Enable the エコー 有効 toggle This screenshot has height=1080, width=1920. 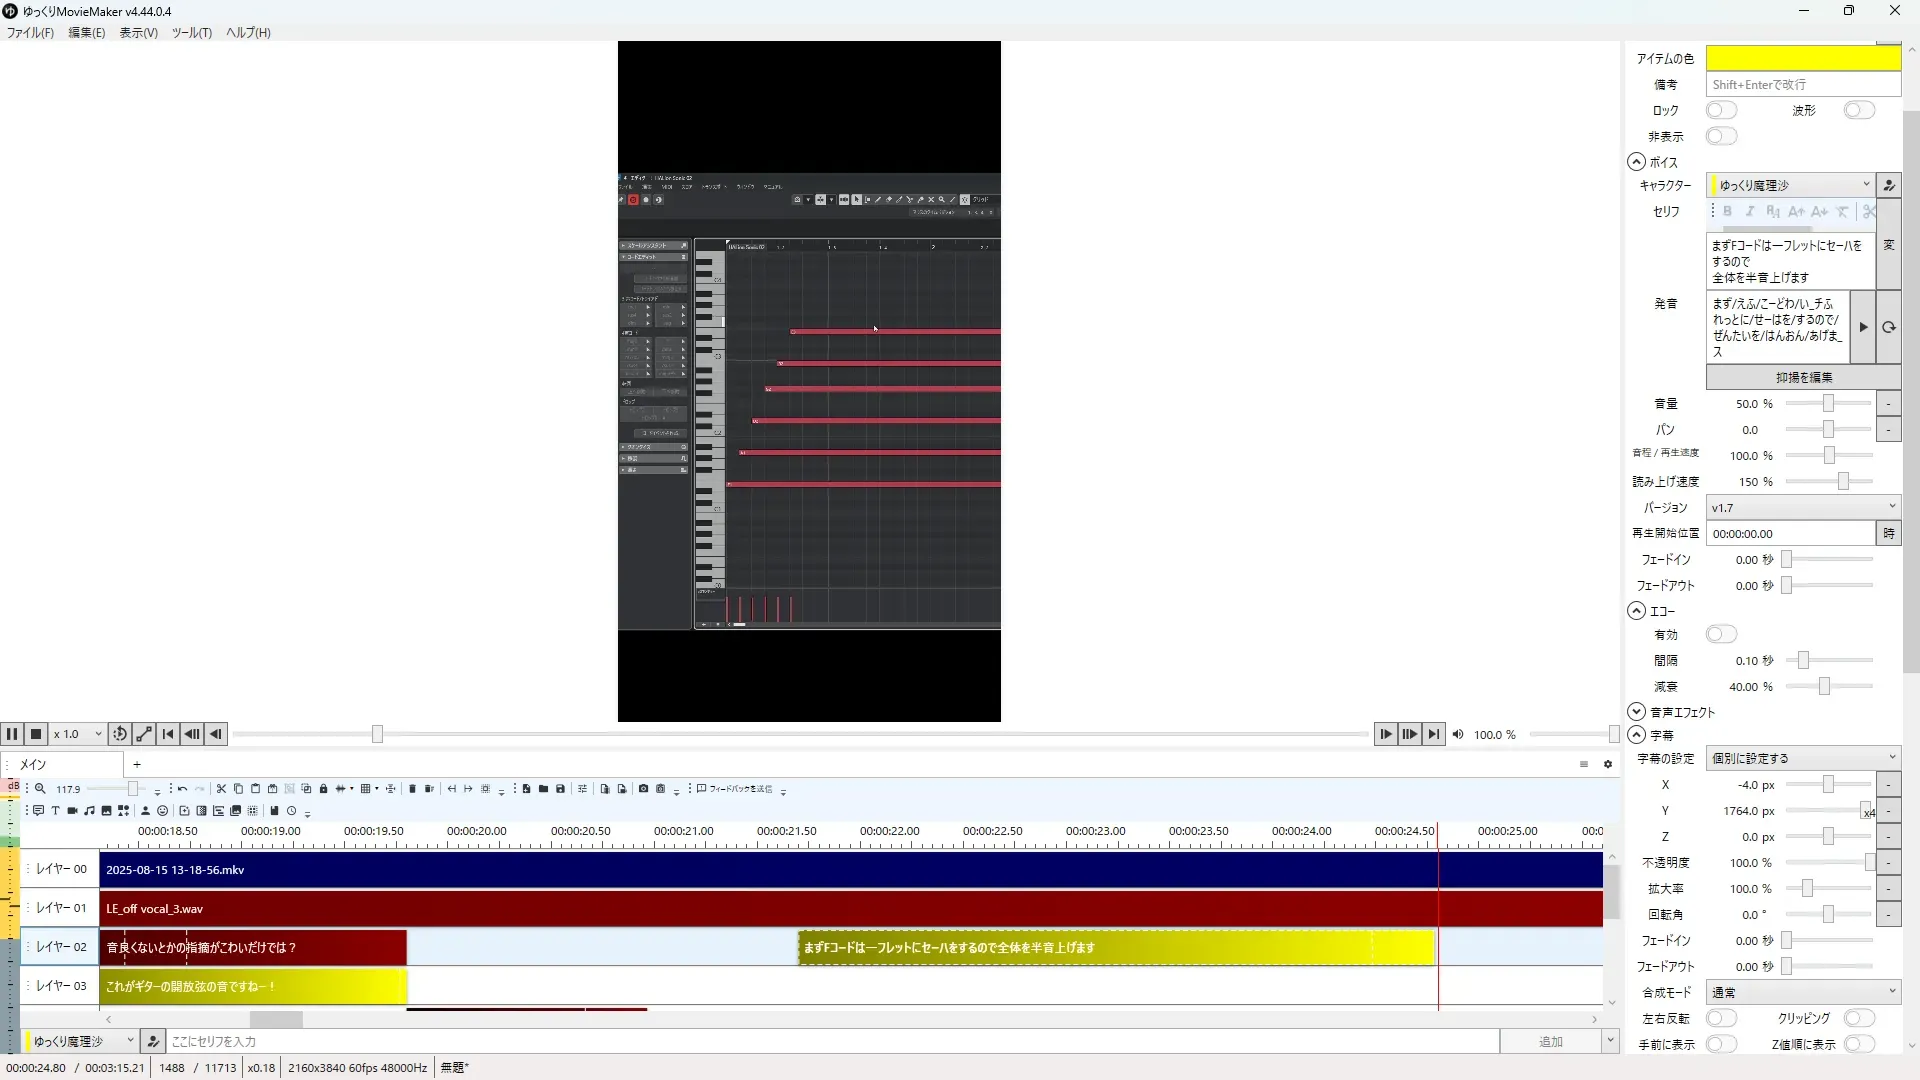click(1721, 634)
